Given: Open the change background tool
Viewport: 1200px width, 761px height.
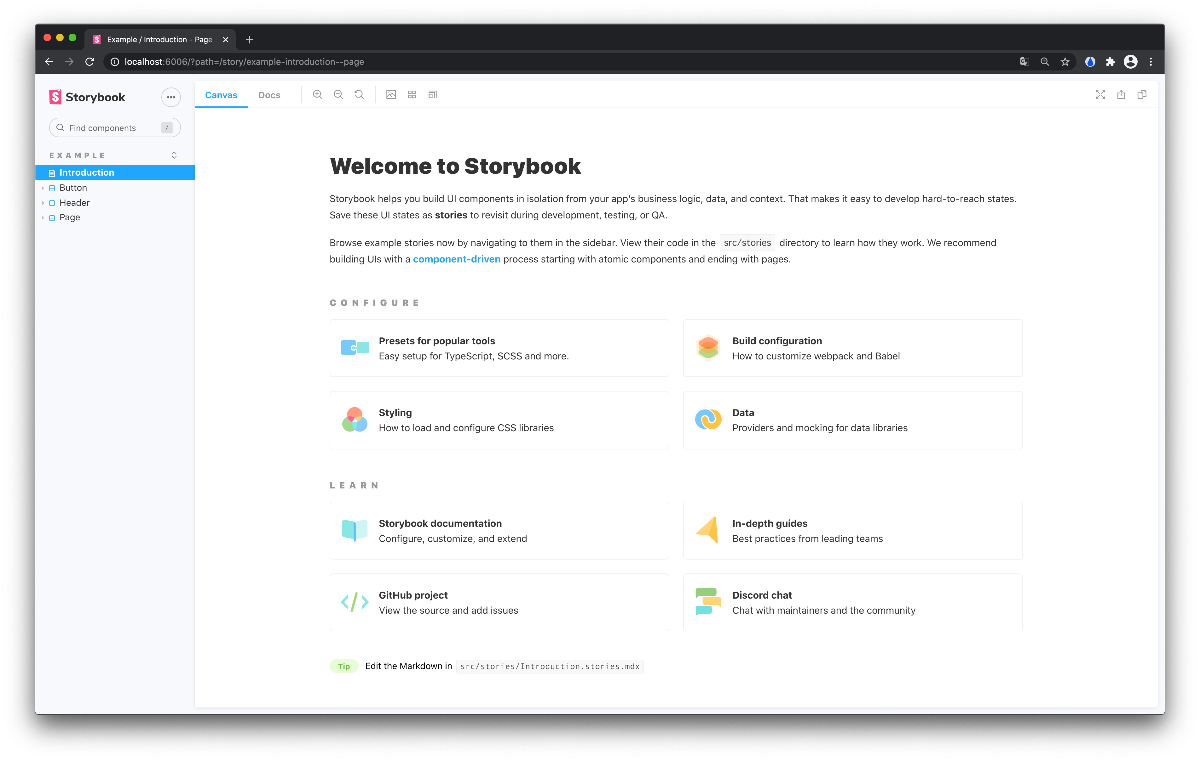Looking at the screenshot, I should tap(391, 95).
